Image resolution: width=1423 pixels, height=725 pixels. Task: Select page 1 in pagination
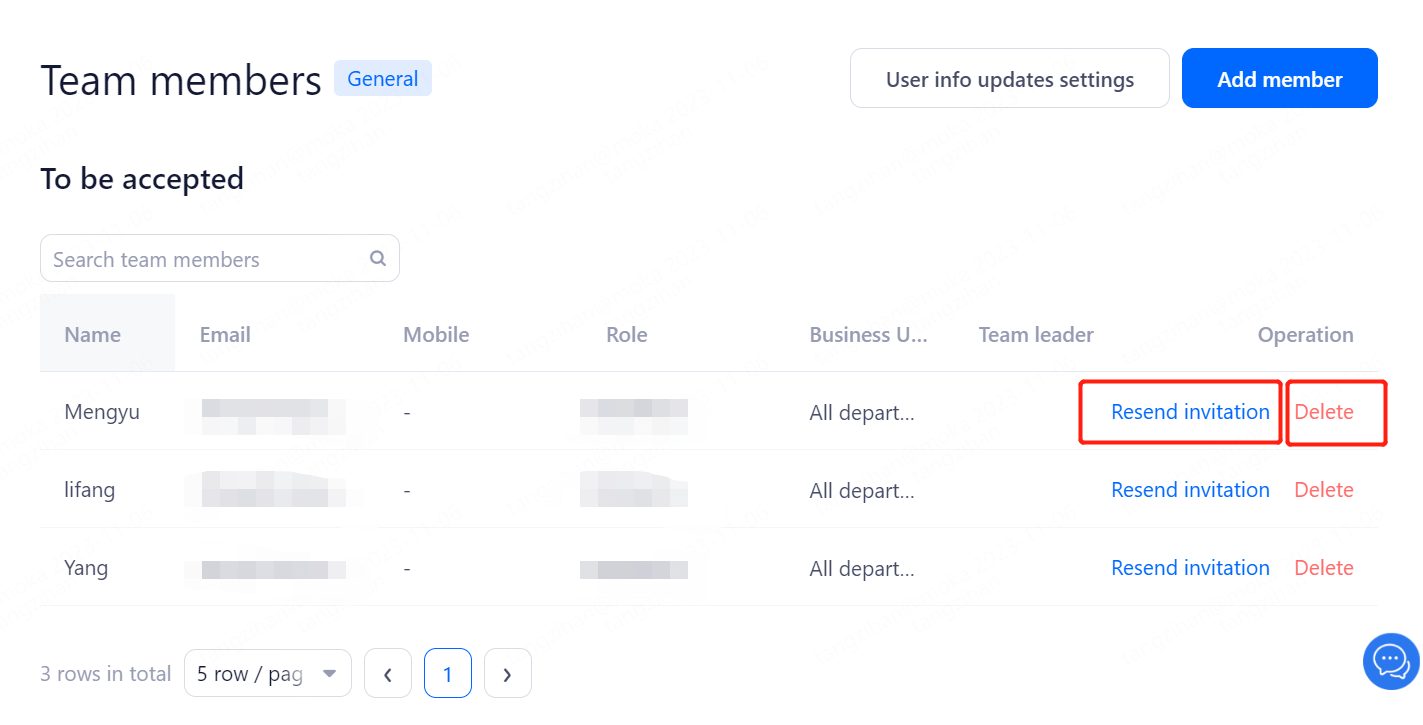pyautogui.click(x=447, y=674)
